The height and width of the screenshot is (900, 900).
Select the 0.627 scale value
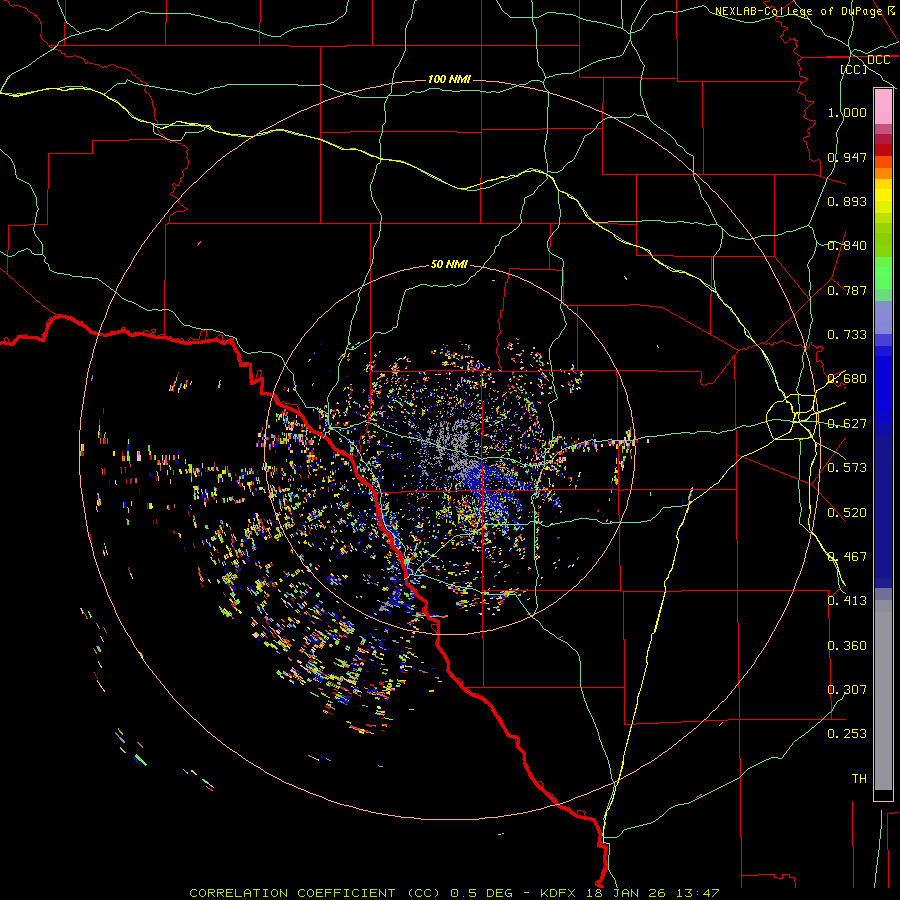pyautogui.click(x=847, y=424)
